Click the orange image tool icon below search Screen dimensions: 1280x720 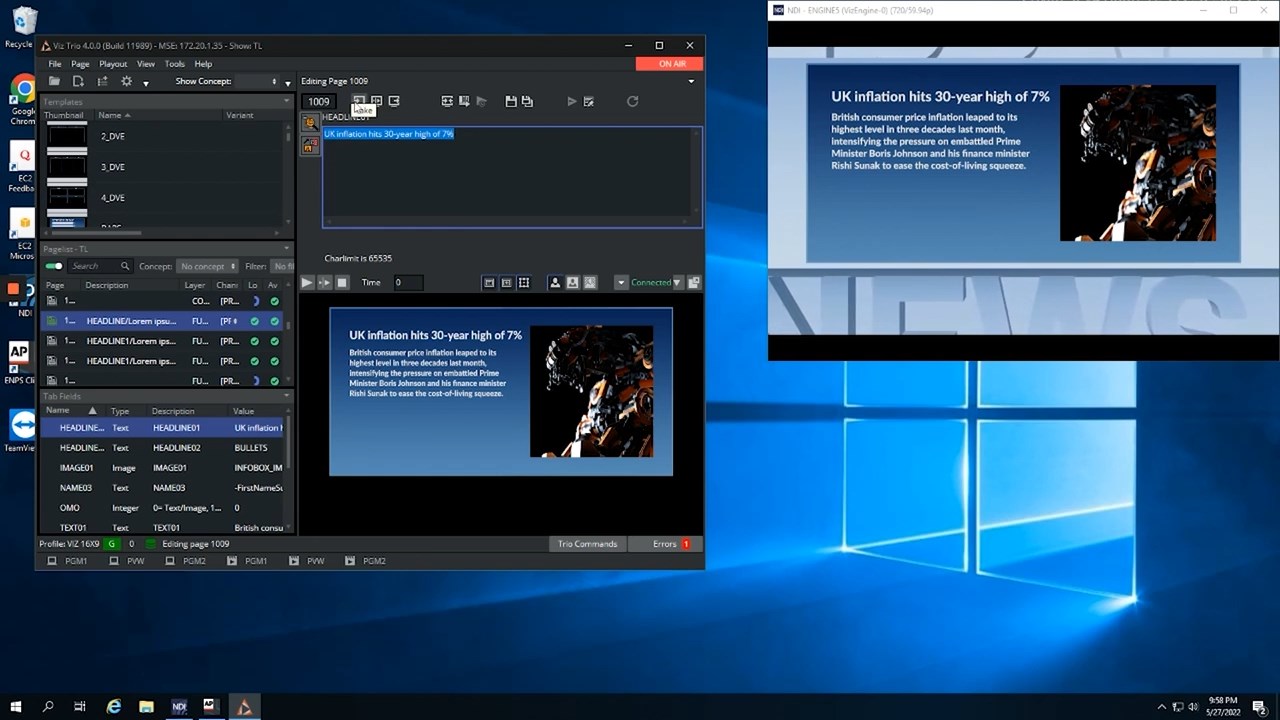(310, 145)
